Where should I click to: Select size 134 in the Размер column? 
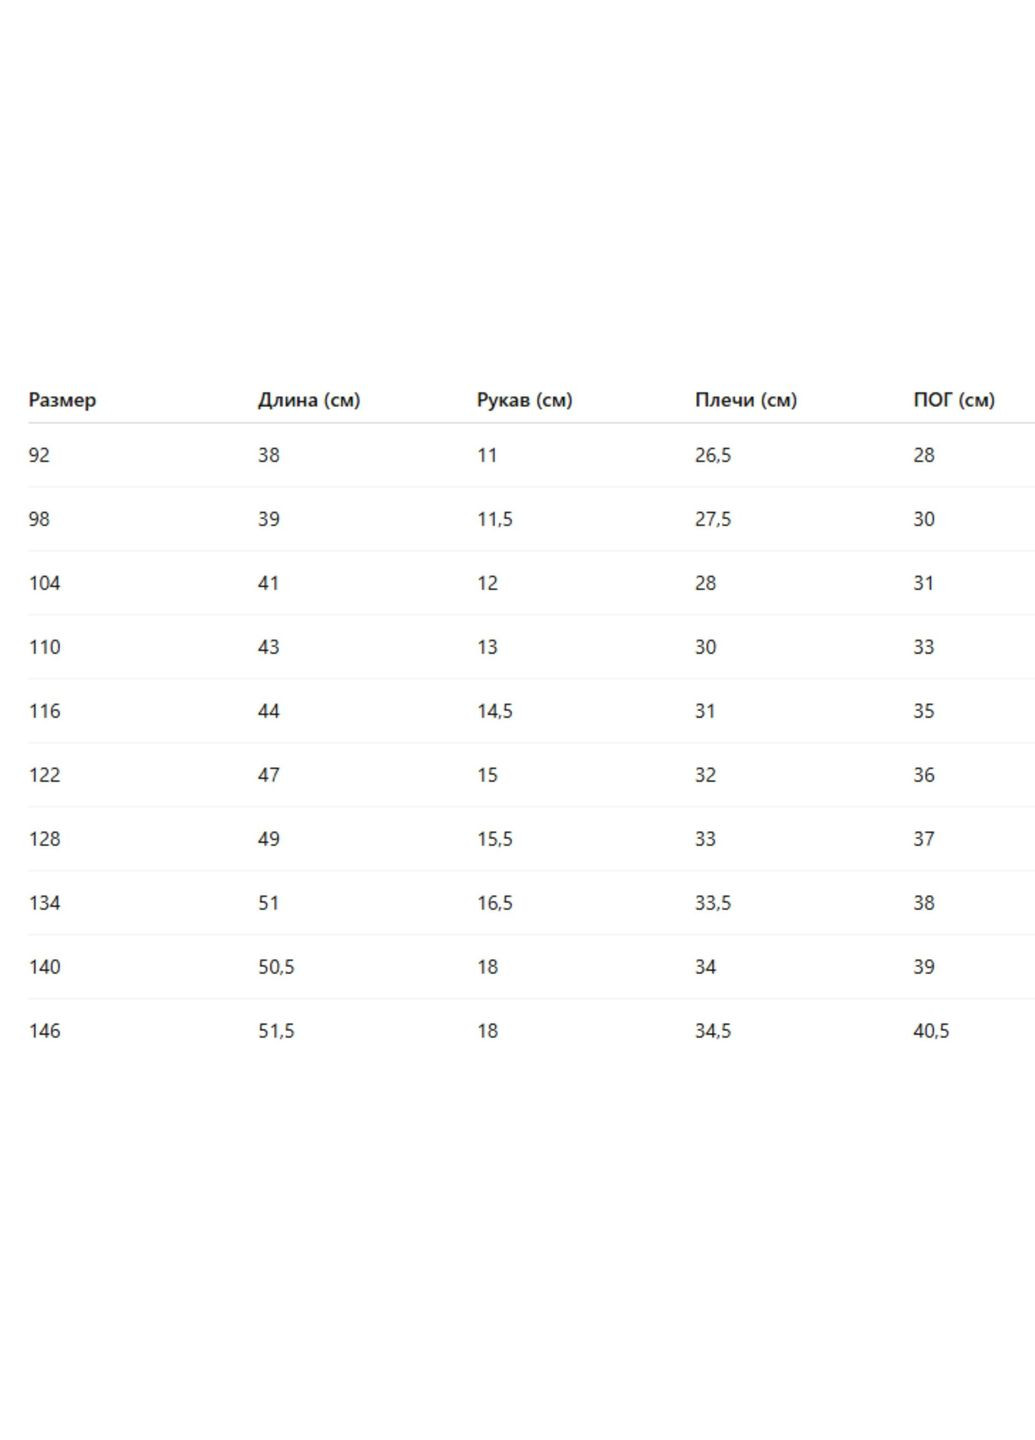[44, 903]
